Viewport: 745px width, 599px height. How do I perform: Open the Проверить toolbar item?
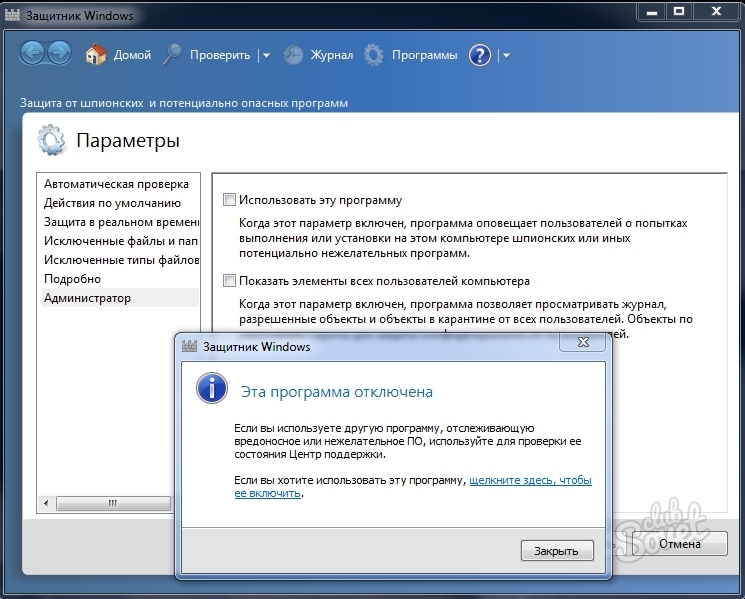coord(206,55)
